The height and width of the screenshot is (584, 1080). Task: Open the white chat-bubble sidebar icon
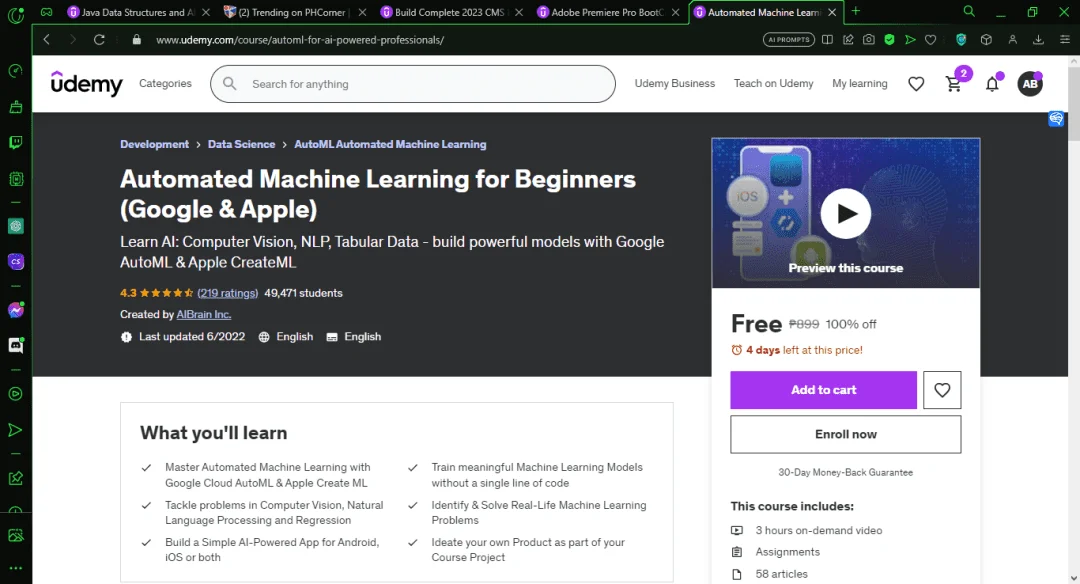coord(15,346)
